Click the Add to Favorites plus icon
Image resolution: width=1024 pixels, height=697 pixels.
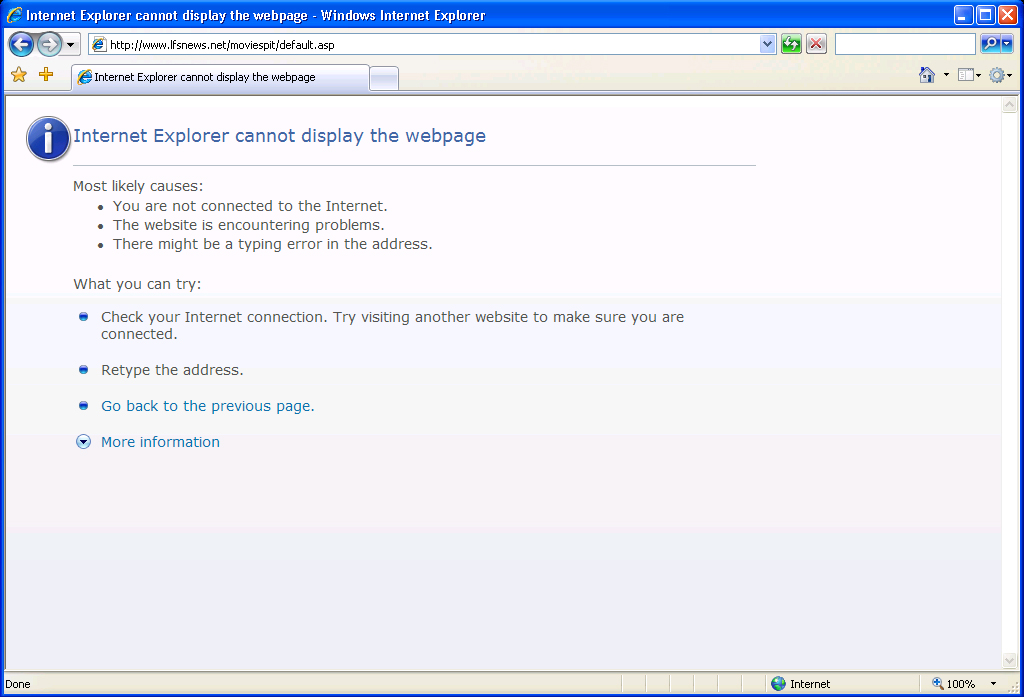click(x=46, y=74)
